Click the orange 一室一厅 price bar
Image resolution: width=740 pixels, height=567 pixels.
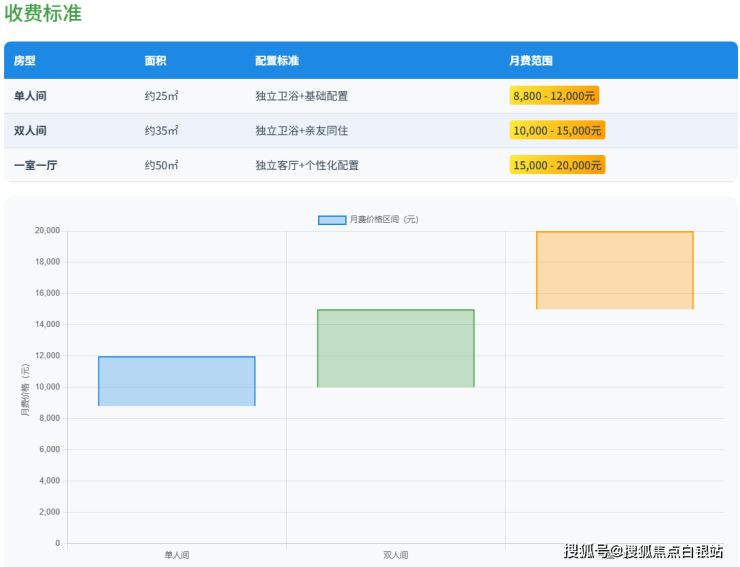click(614, 270)
